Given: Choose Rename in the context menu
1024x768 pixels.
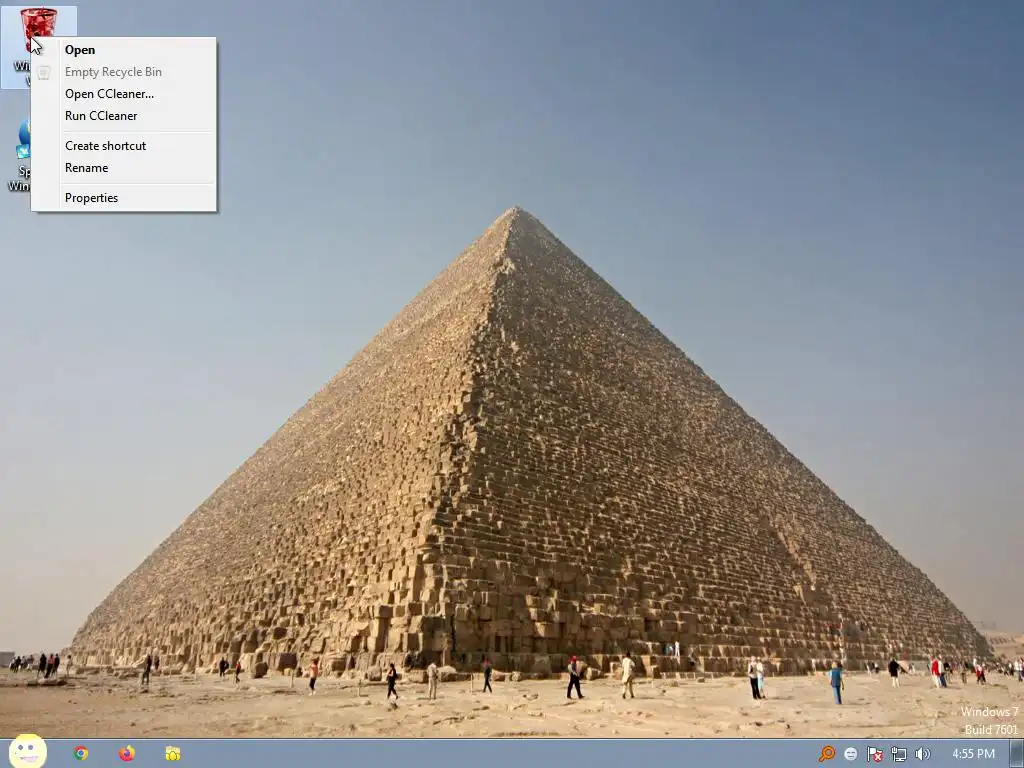Looking at the screenshot, I should click(123, 168).
